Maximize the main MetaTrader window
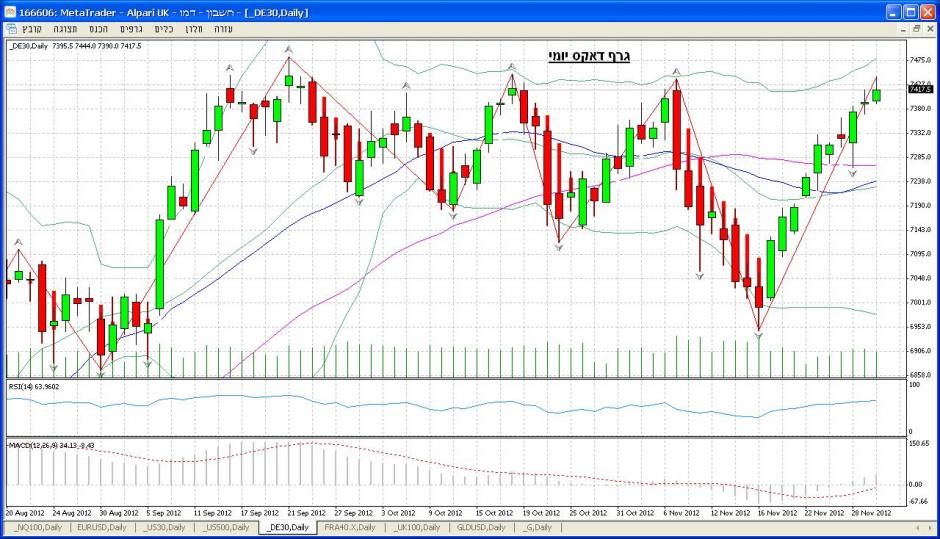 pyautogui.click(x=910, y=12)
